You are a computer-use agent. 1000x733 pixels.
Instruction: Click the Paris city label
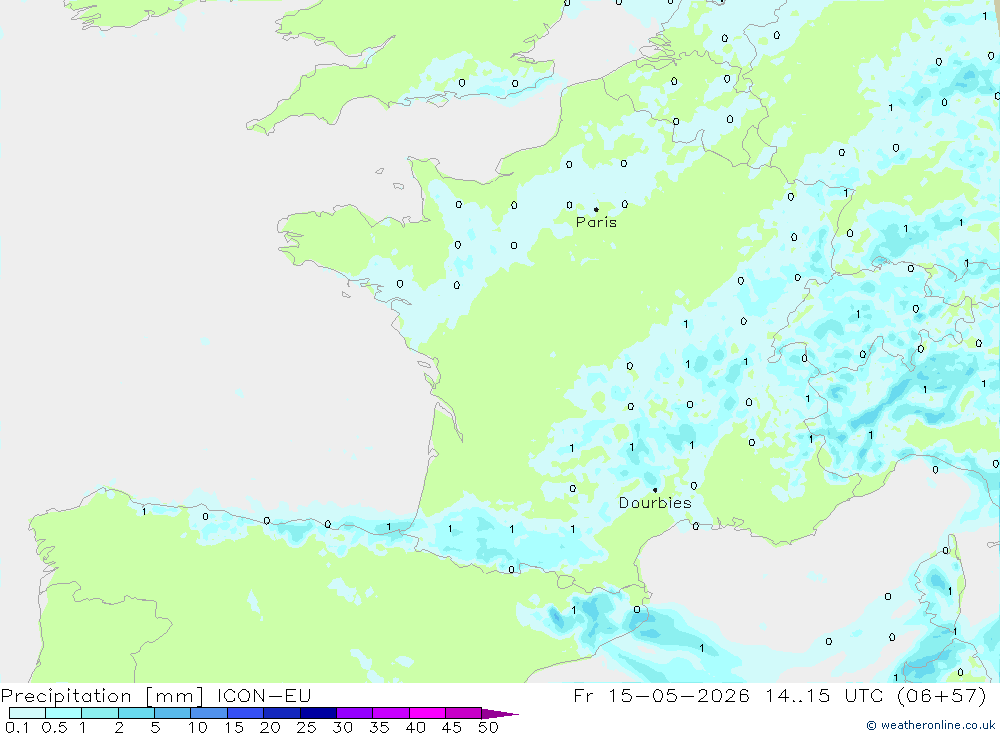(596, 222)
